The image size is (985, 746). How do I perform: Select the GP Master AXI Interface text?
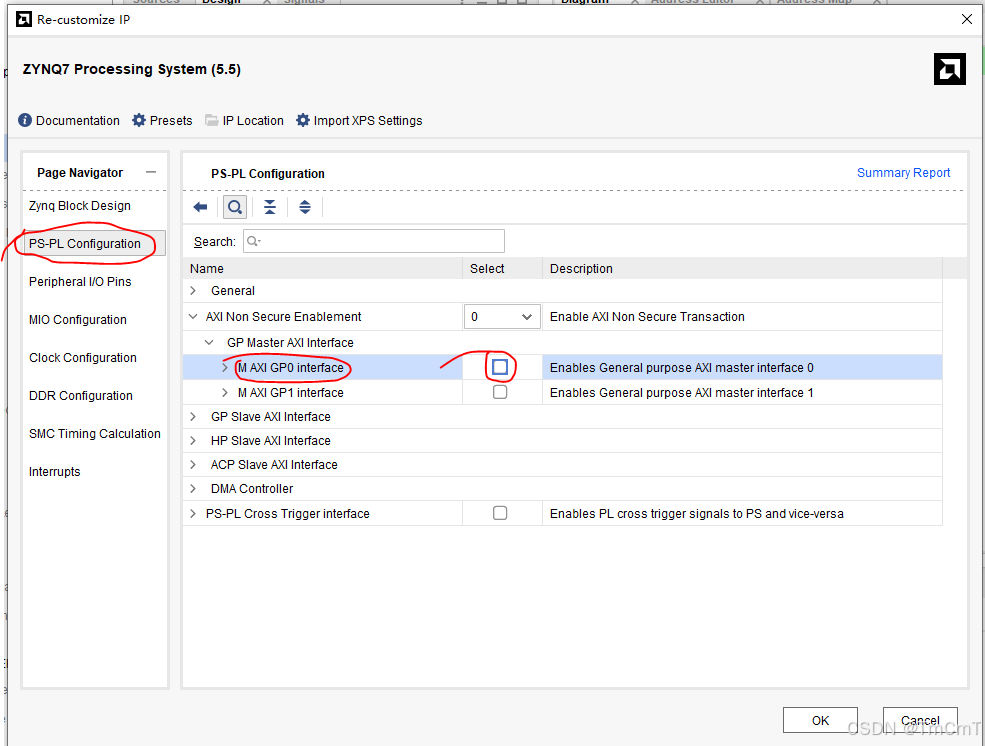pyautogui.click(x=290, y=343)
